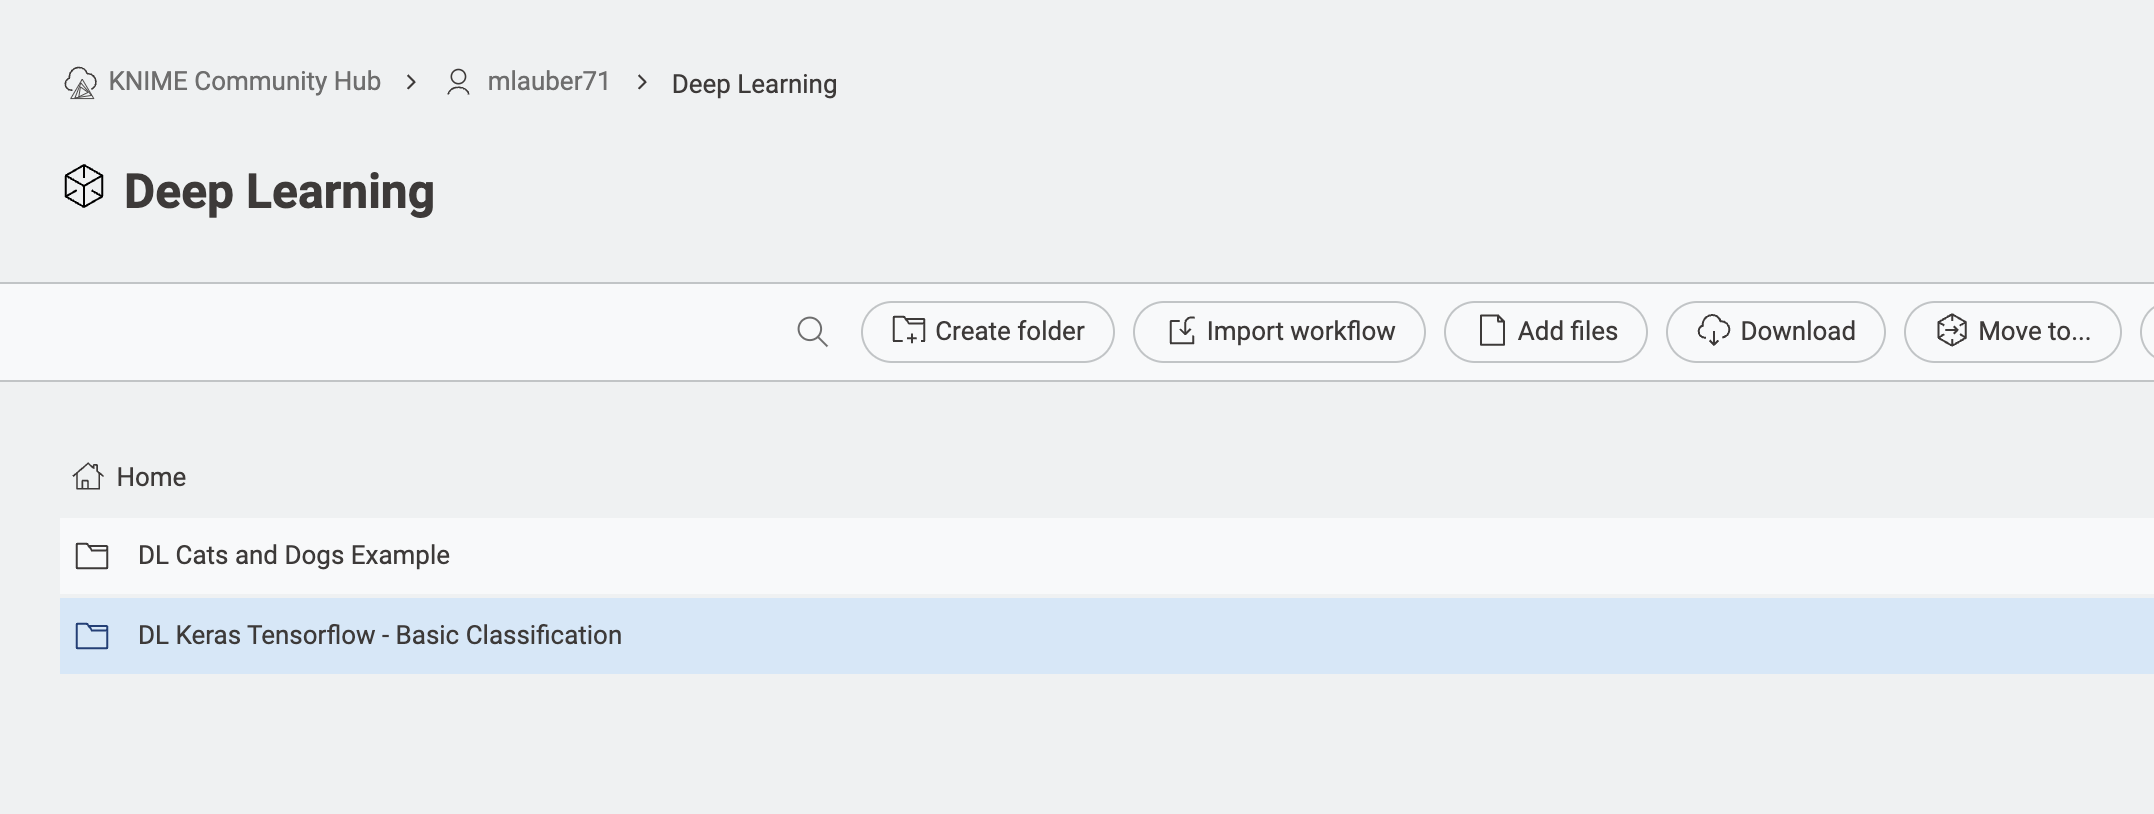
Task: Open search with the magnifier icon
Action: pos(812,332)
